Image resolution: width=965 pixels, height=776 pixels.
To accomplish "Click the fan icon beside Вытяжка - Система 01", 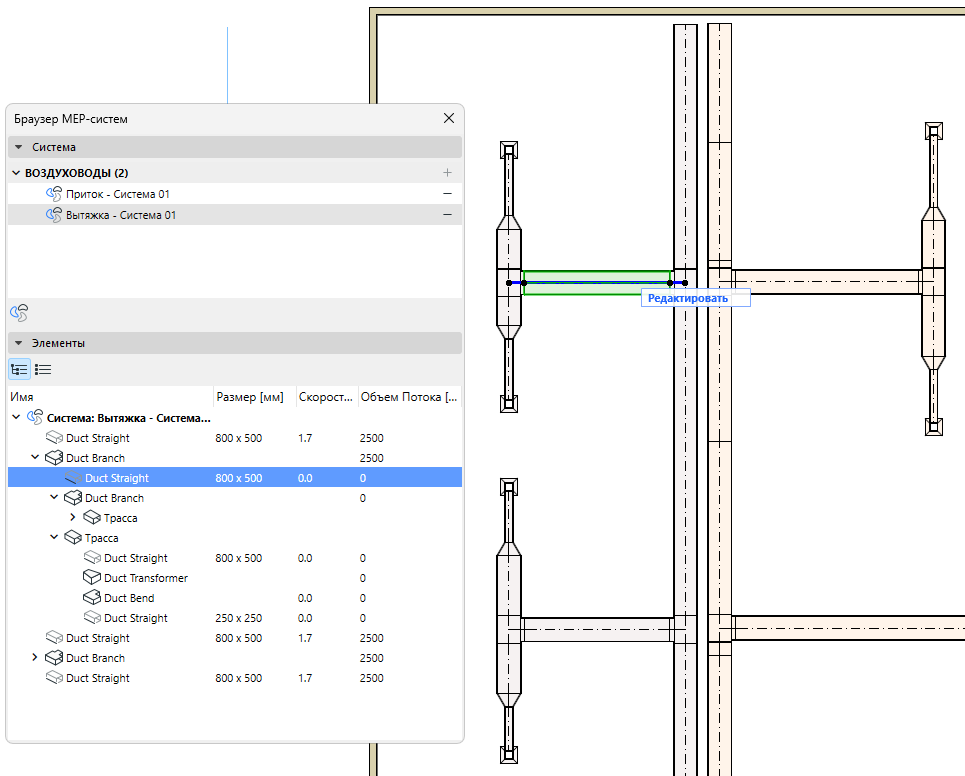I will click(x=54, y=215).
